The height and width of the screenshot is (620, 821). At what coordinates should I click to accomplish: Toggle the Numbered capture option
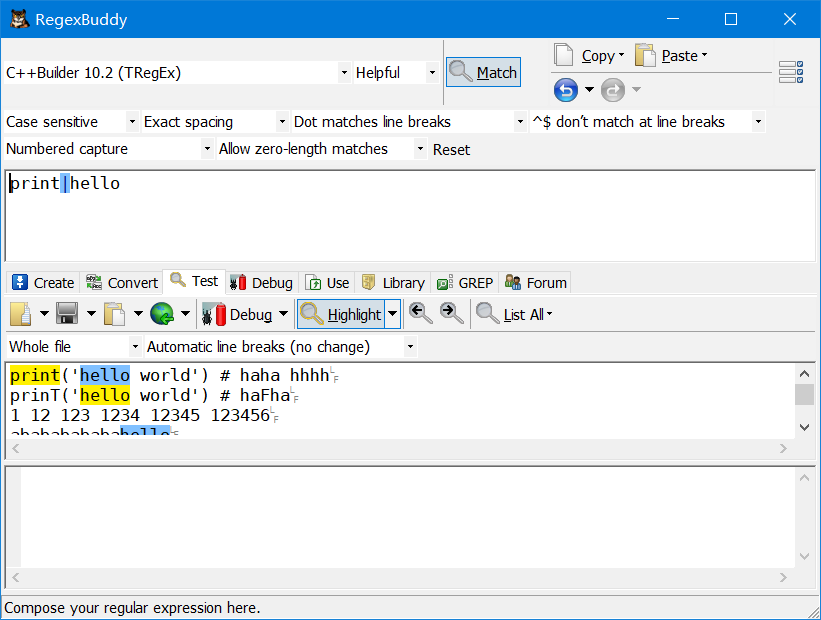pyautogui.click(x=109, y=149)
